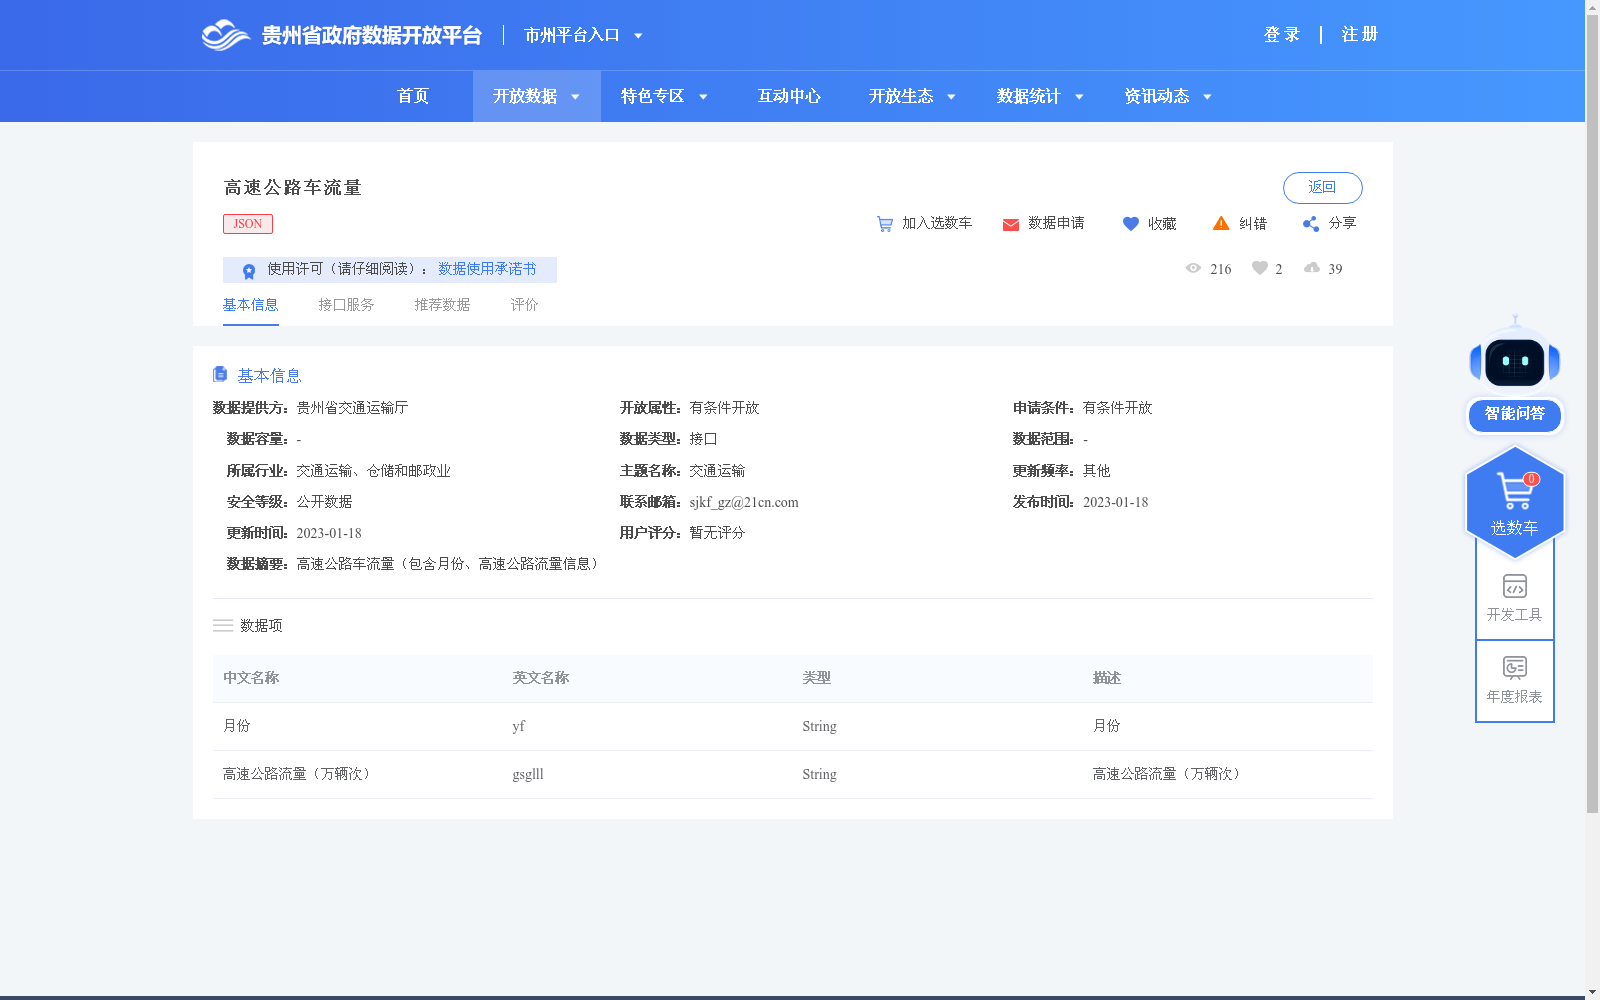Open the 数据使用承诺书 link
Image resolution: width=1600 pixels, height=1000 pixels.
(487, 269)
